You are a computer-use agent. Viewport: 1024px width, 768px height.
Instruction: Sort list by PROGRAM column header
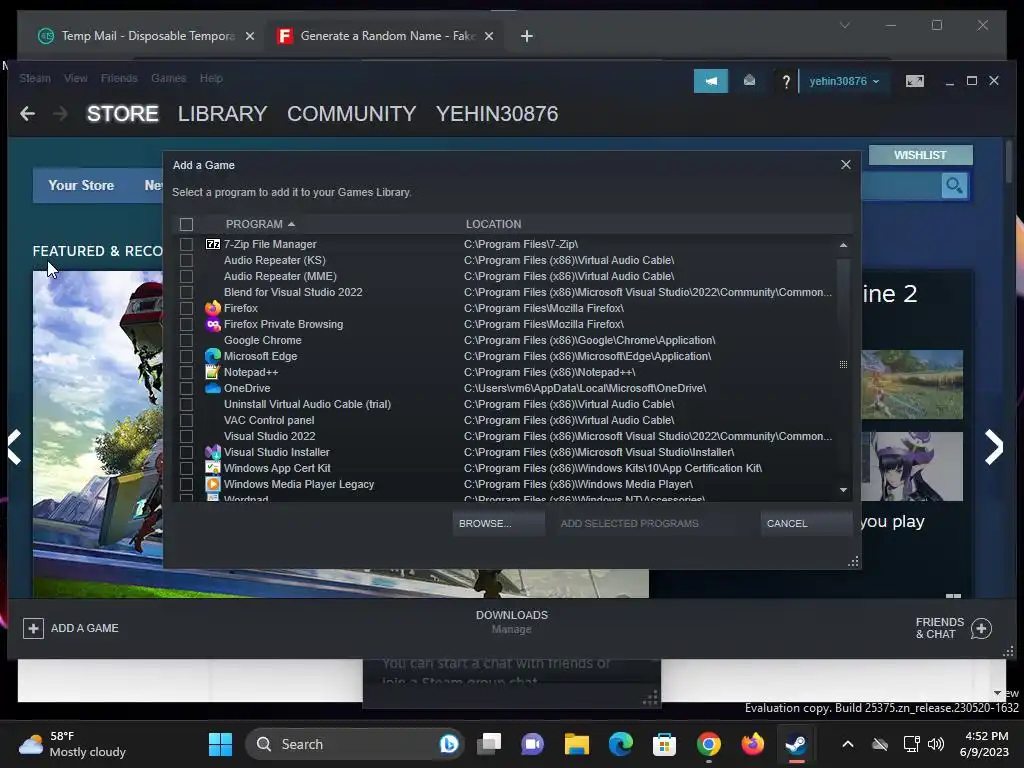260,224
